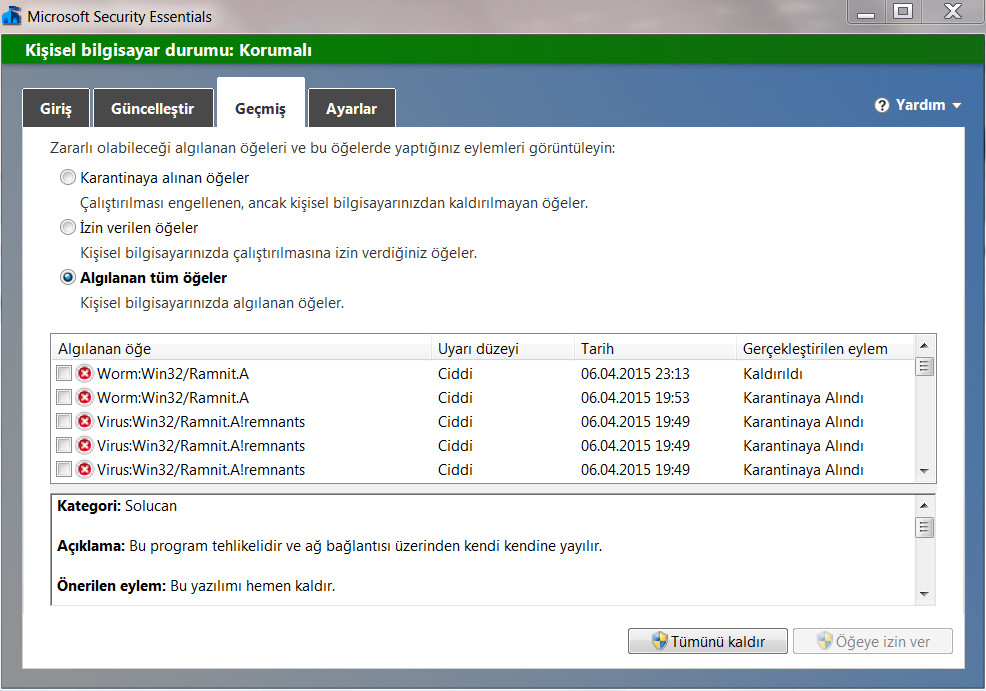Switch to the Ayarlar tab
986x691 pixels.
point(352,108)
